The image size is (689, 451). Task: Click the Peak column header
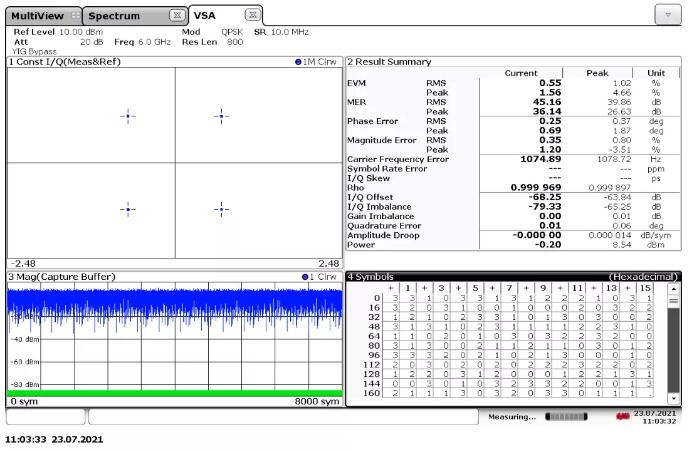click(x=597, y=73)
